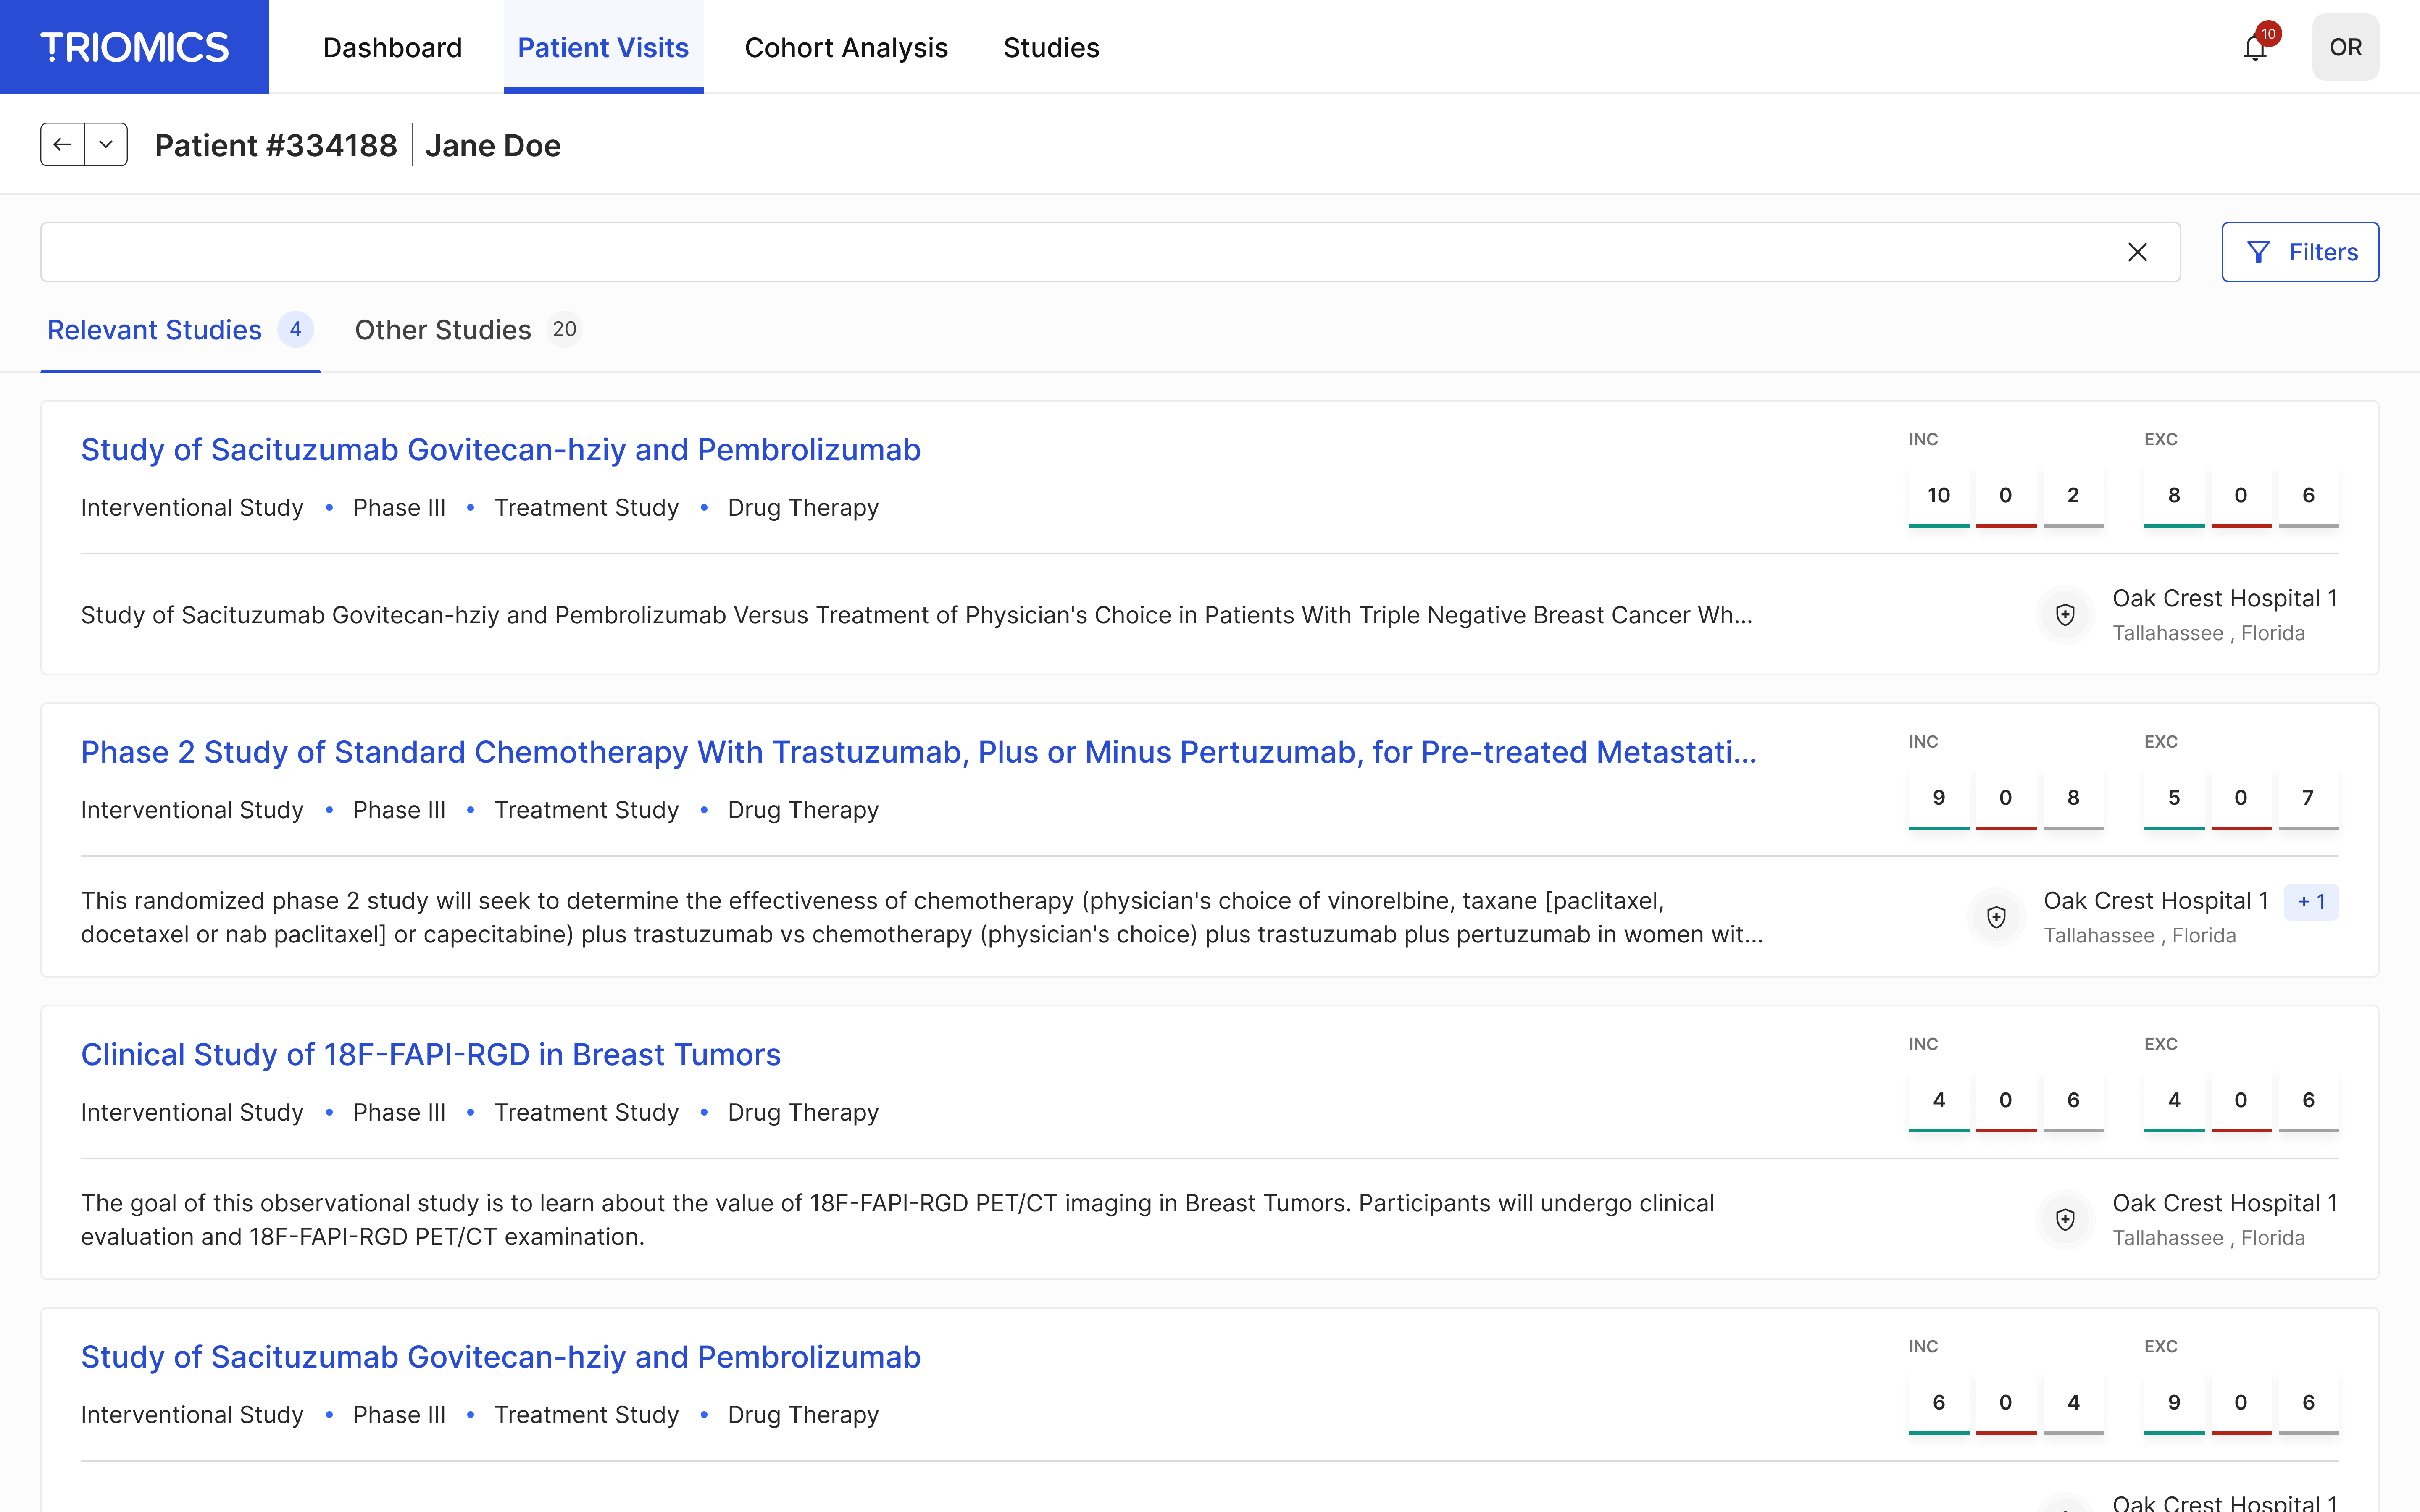The height and width of the screenshot is (1512, 2420).
Task: Click INC unknown count 4 in last Sacituzumab study
Action: click(2073, 1403)
